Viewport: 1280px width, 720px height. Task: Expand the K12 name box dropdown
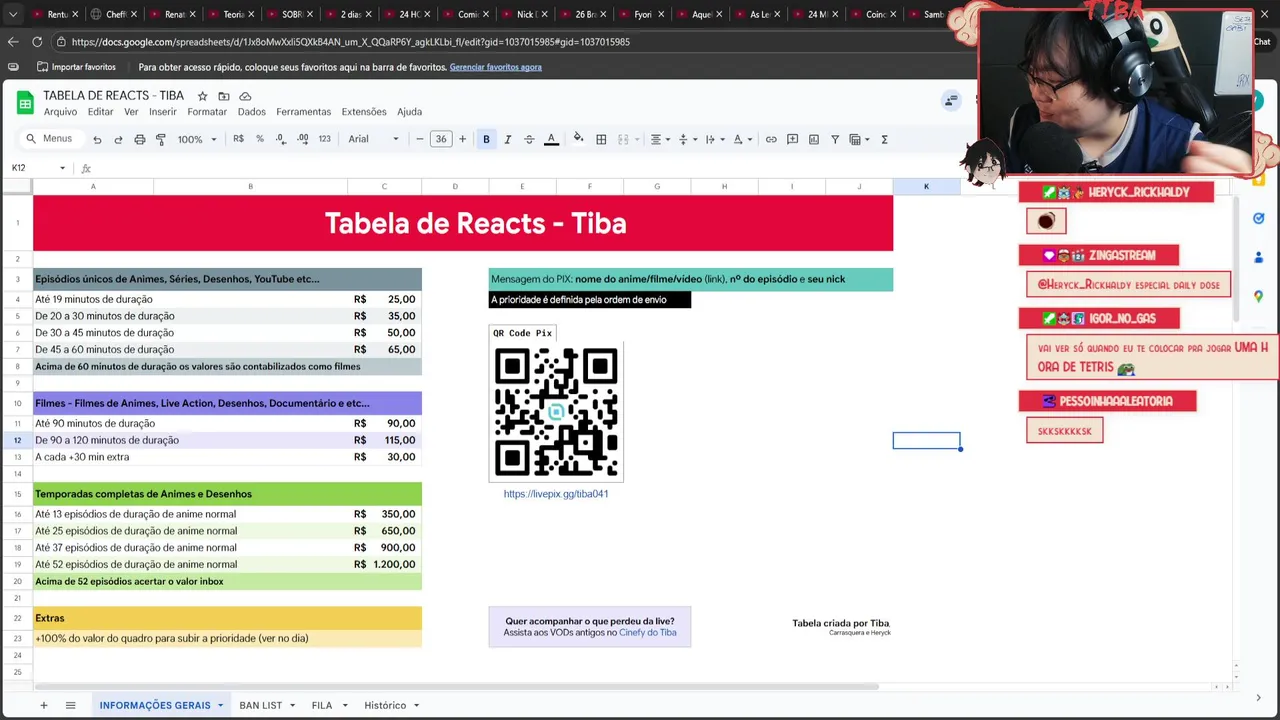[62, 168]
